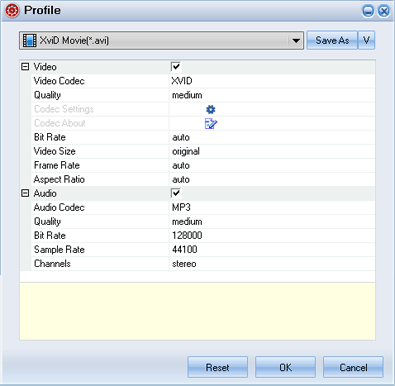The height and width of the screenshot is (386, 395).
Task: Open the XviD Movie profile dropdown
Action: pyautogui.click(x=296, y=41)
